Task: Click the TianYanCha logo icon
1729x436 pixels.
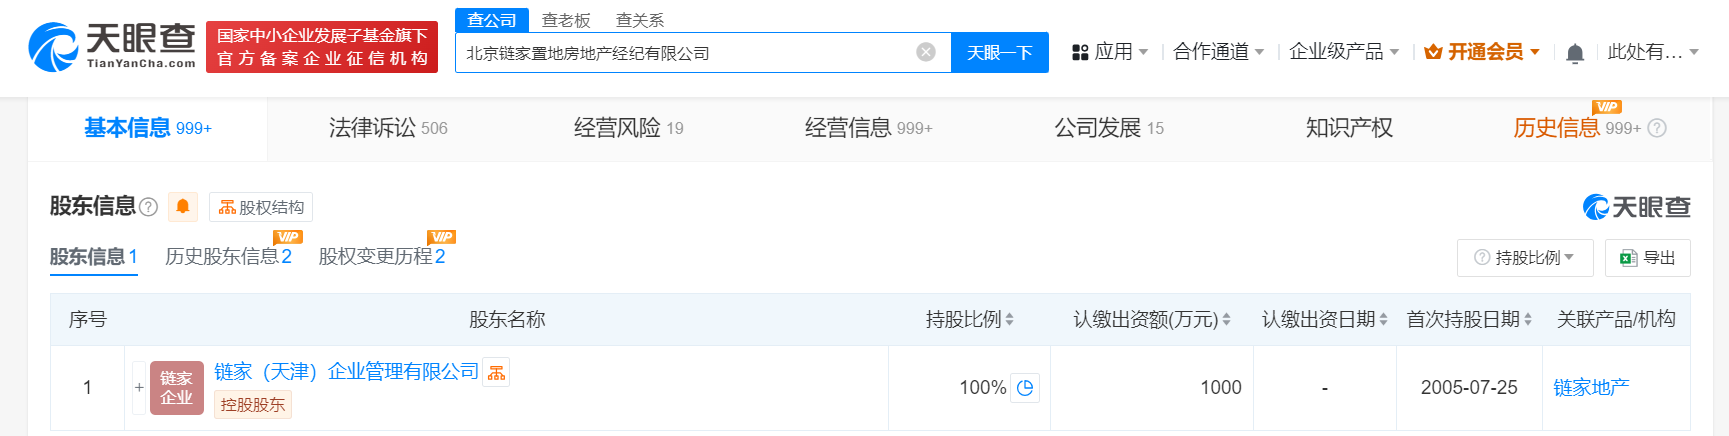Action: pyautogui.click(x=53, y=48)
